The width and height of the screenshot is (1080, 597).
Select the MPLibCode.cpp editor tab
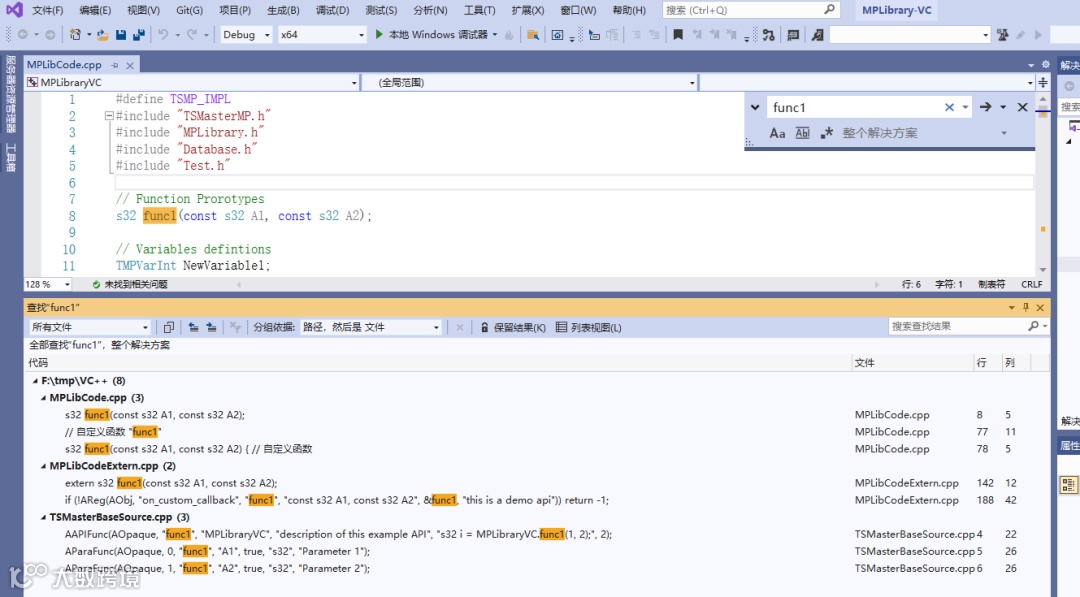64,65
